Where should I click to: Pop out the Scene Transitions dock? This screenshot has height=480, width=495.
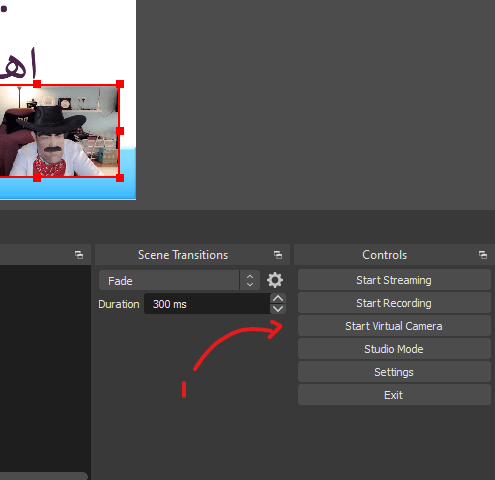278,255
